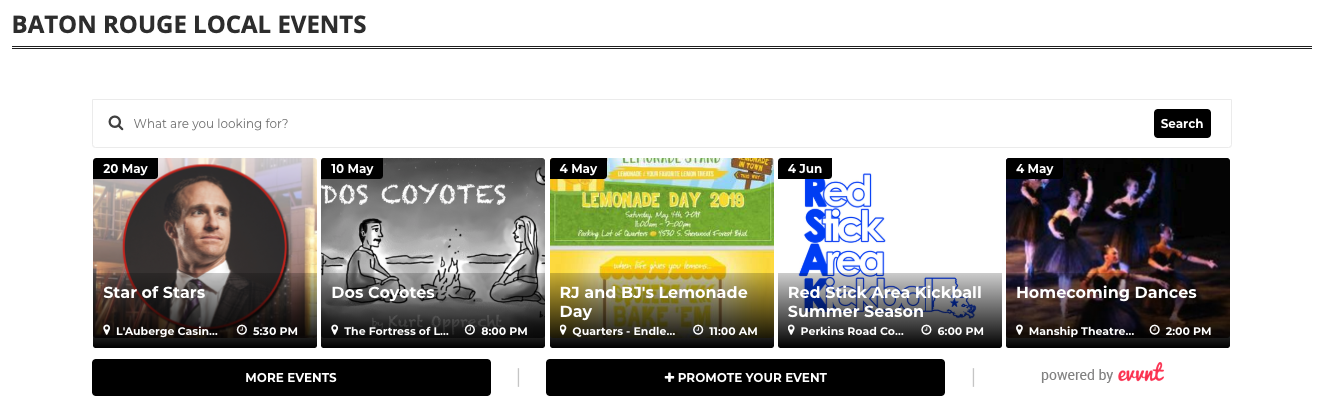The height and width of the screenshot is (414, 1319).
Task: Click location pin icon for Perkins Road venue
Action: pos(792,330)
